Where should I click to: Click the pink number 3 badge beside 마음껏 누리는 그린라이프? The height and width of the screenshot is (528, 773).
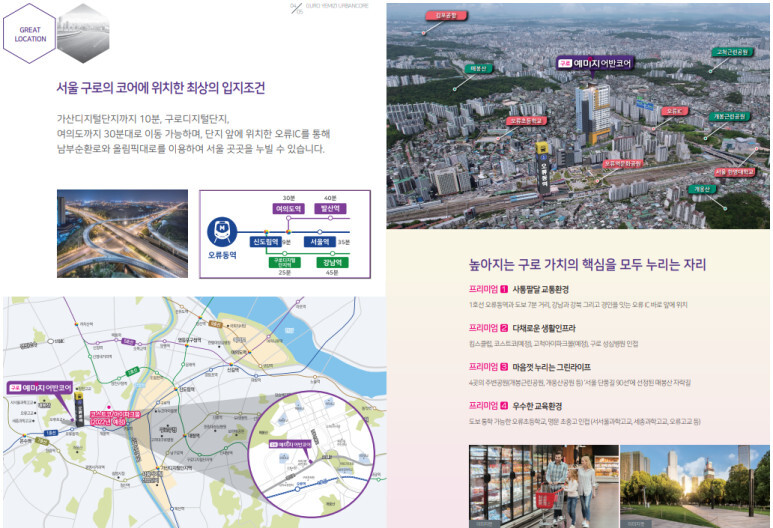pos(504,367)
